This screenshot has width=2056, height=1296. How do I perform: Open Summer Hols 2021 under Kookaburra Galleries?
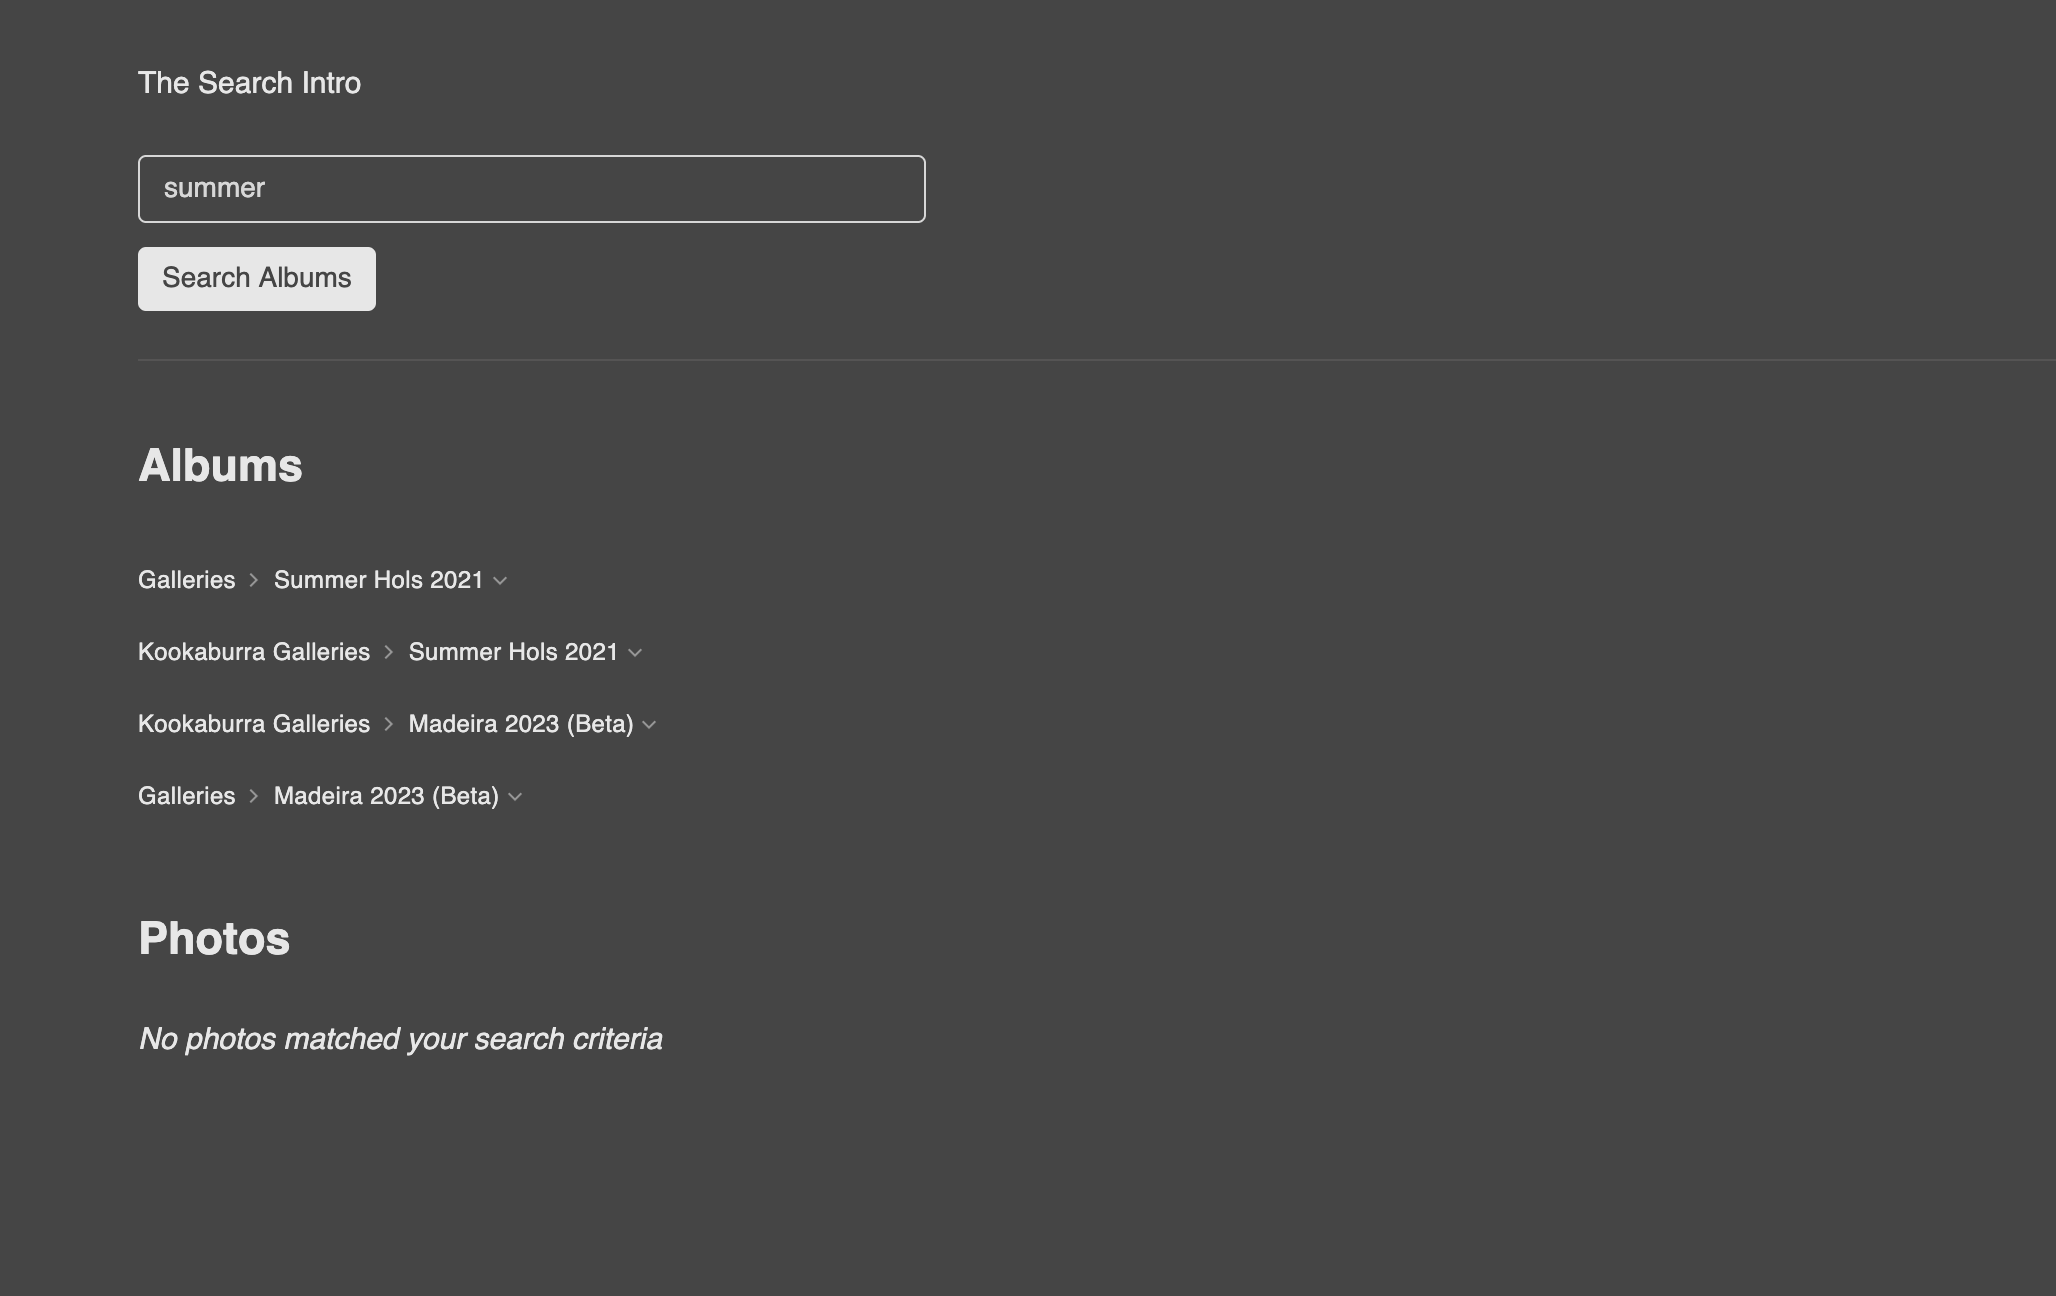tap(513, 652)
